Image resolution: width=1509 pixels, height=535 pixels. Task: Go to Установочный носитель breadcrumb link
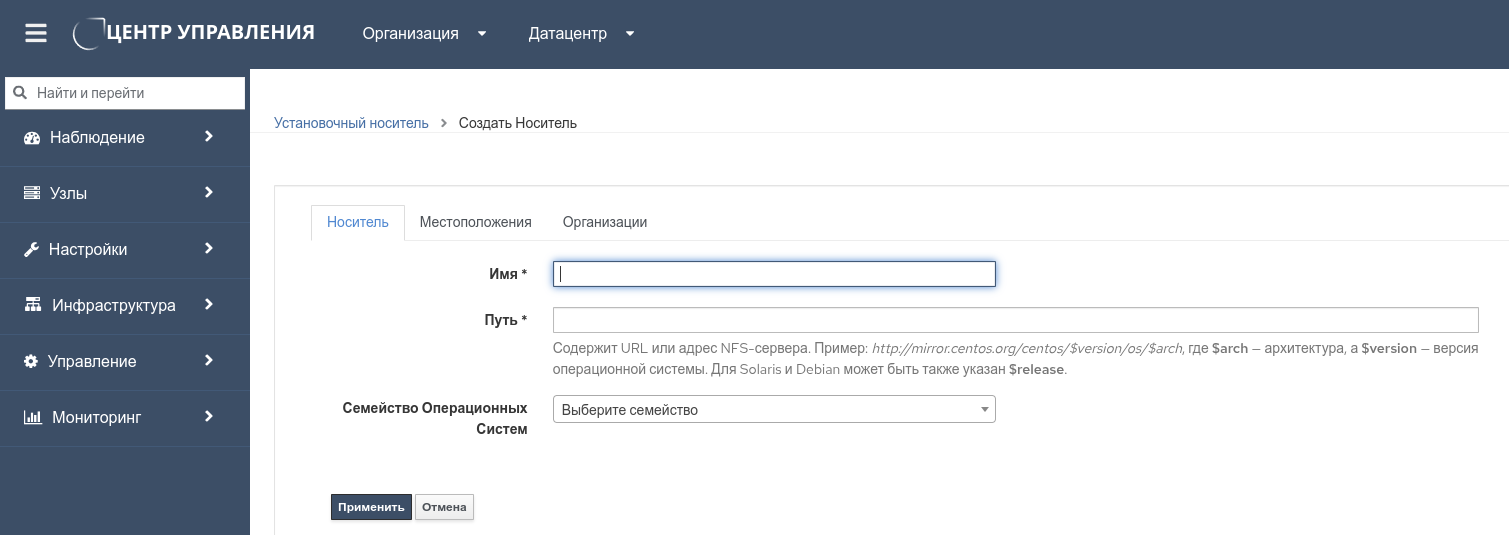coord(351,123)
